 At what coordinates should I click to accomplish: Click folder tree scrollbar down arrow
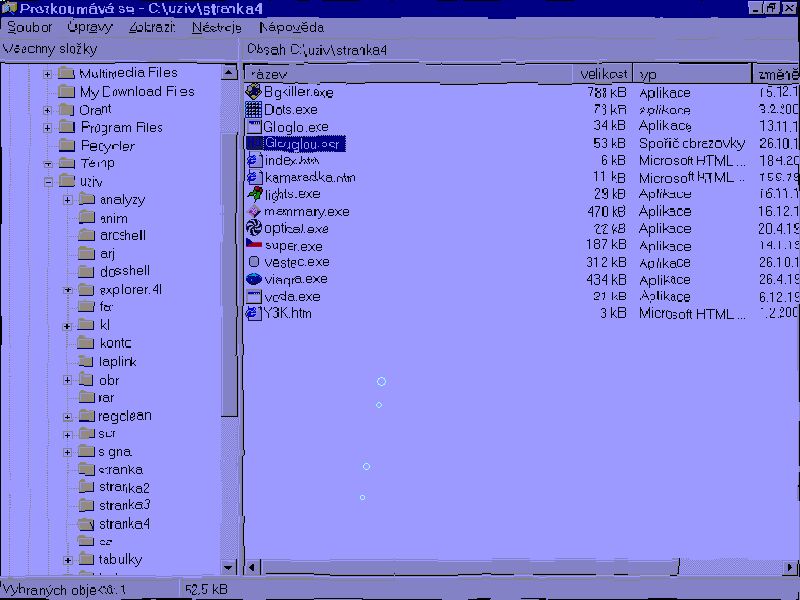pyautogui.click(x=229, y=567)
